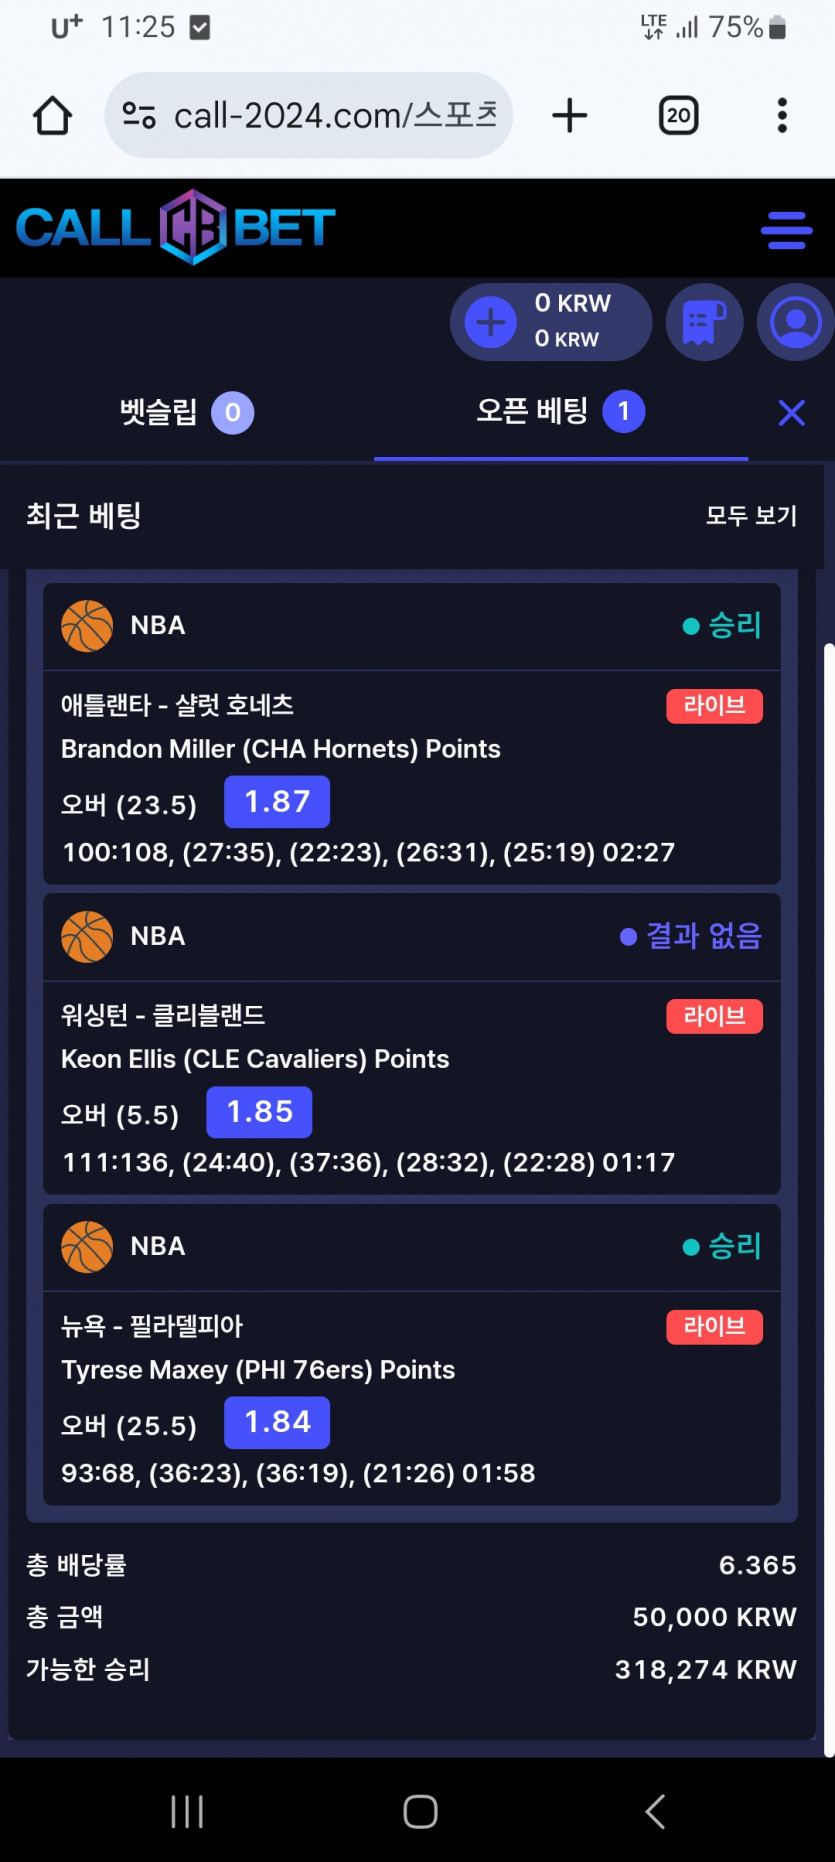This screenshot has width=835, height=1862.
Task: Tap the 1.87 odds button
Action: click(x=277, y=802)
